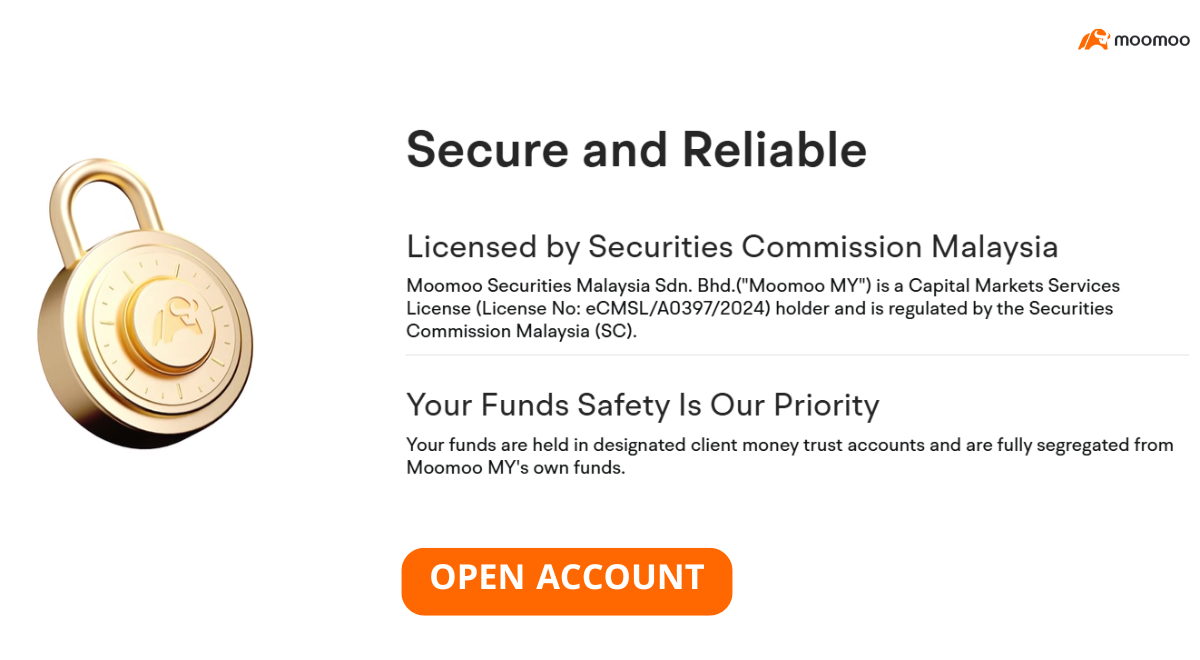Screen dimensions: 1200x660
Task: Click Licensed by Securities Commission Malaysia subheading
Action: [732, 246]
